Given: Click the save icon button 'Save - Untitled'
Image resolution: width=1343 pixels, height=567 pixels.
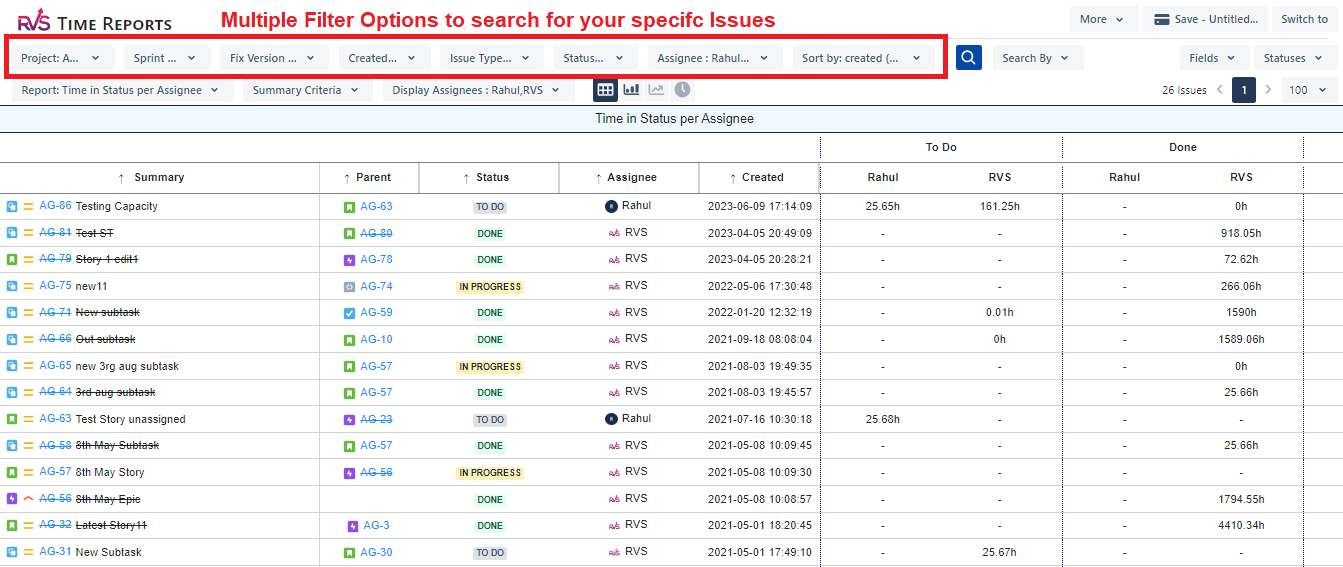Looking at the screenshot, I should coord(1206,19).
